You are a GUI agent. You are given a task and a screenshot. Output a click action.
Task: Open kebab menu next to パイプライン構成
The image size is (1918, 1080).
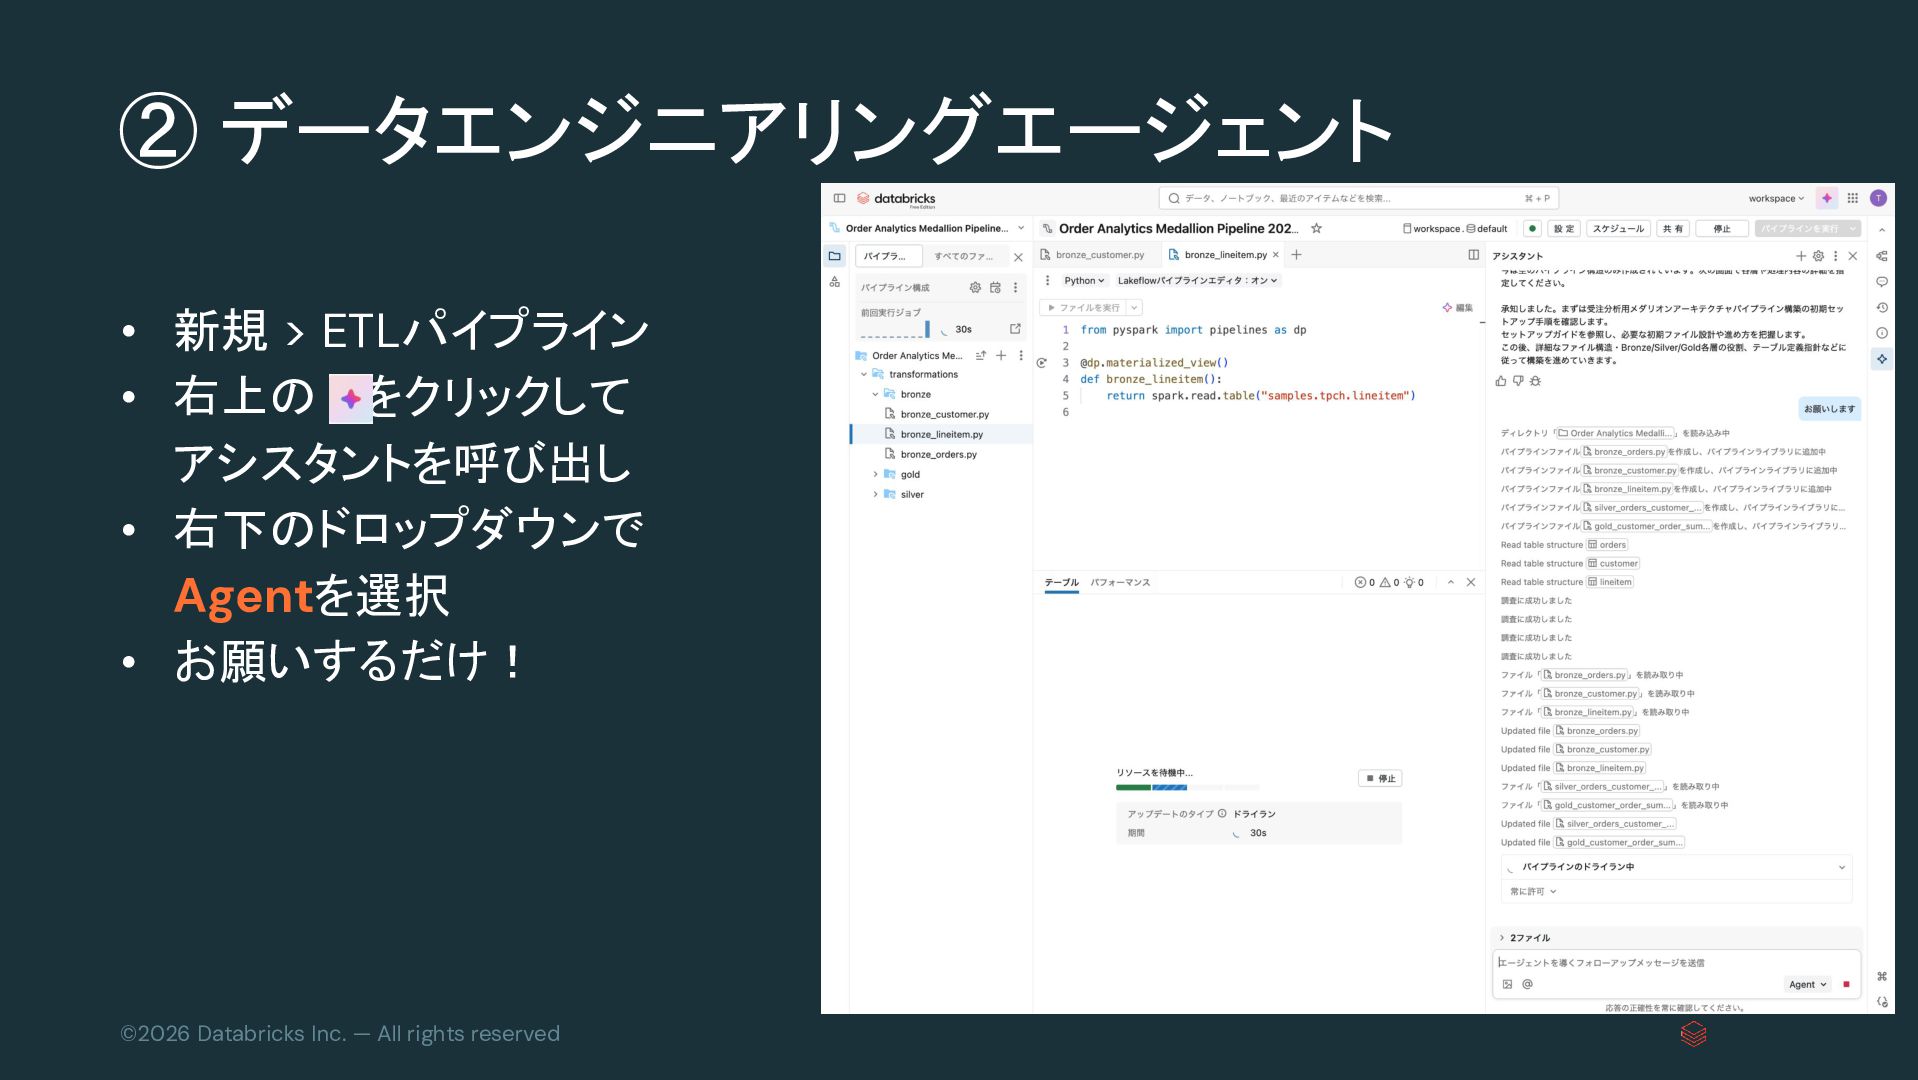tap(1015, 287)
